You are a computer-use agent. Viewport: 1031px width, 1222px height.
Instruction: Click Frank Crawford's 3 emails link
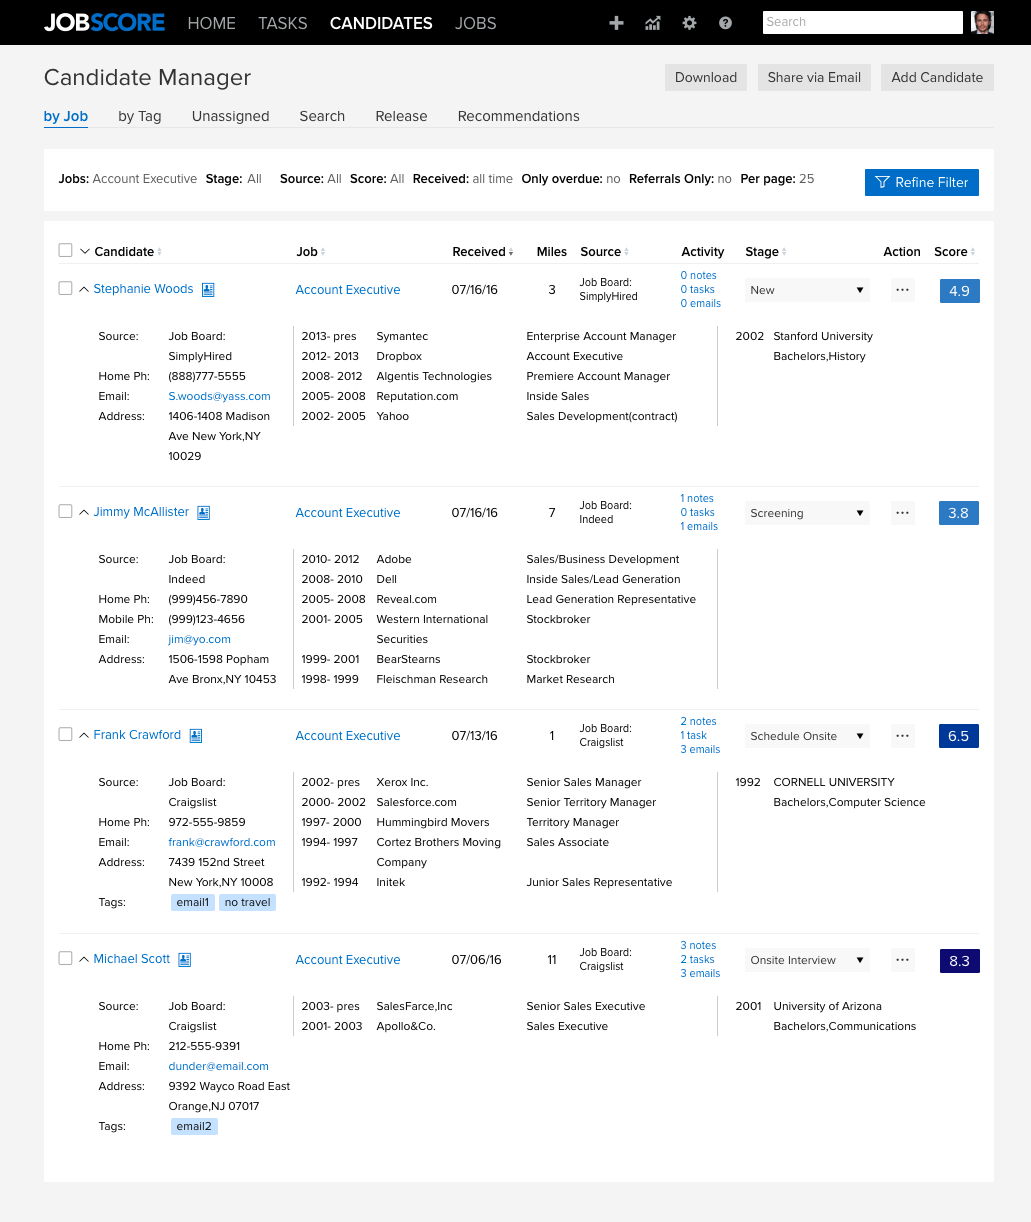(x=701, y=749)
